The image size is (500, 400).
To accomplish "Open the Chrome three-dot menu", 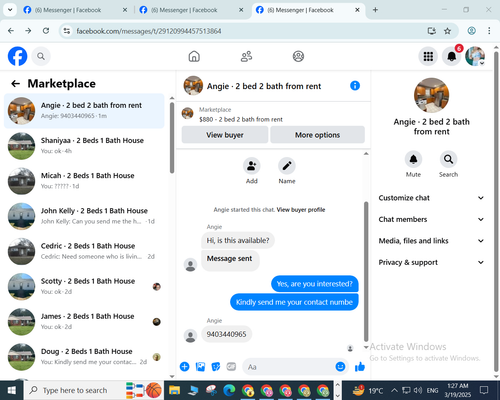I will 489,31.
